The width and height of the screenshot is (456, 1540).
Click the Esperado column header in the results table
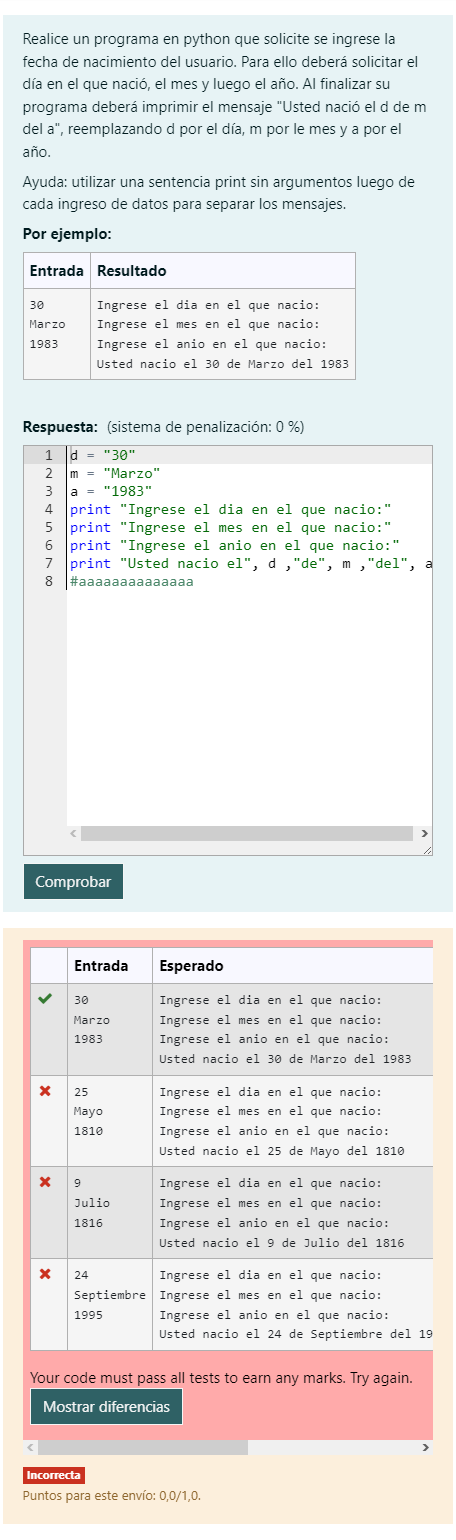[x=191, y=966]
